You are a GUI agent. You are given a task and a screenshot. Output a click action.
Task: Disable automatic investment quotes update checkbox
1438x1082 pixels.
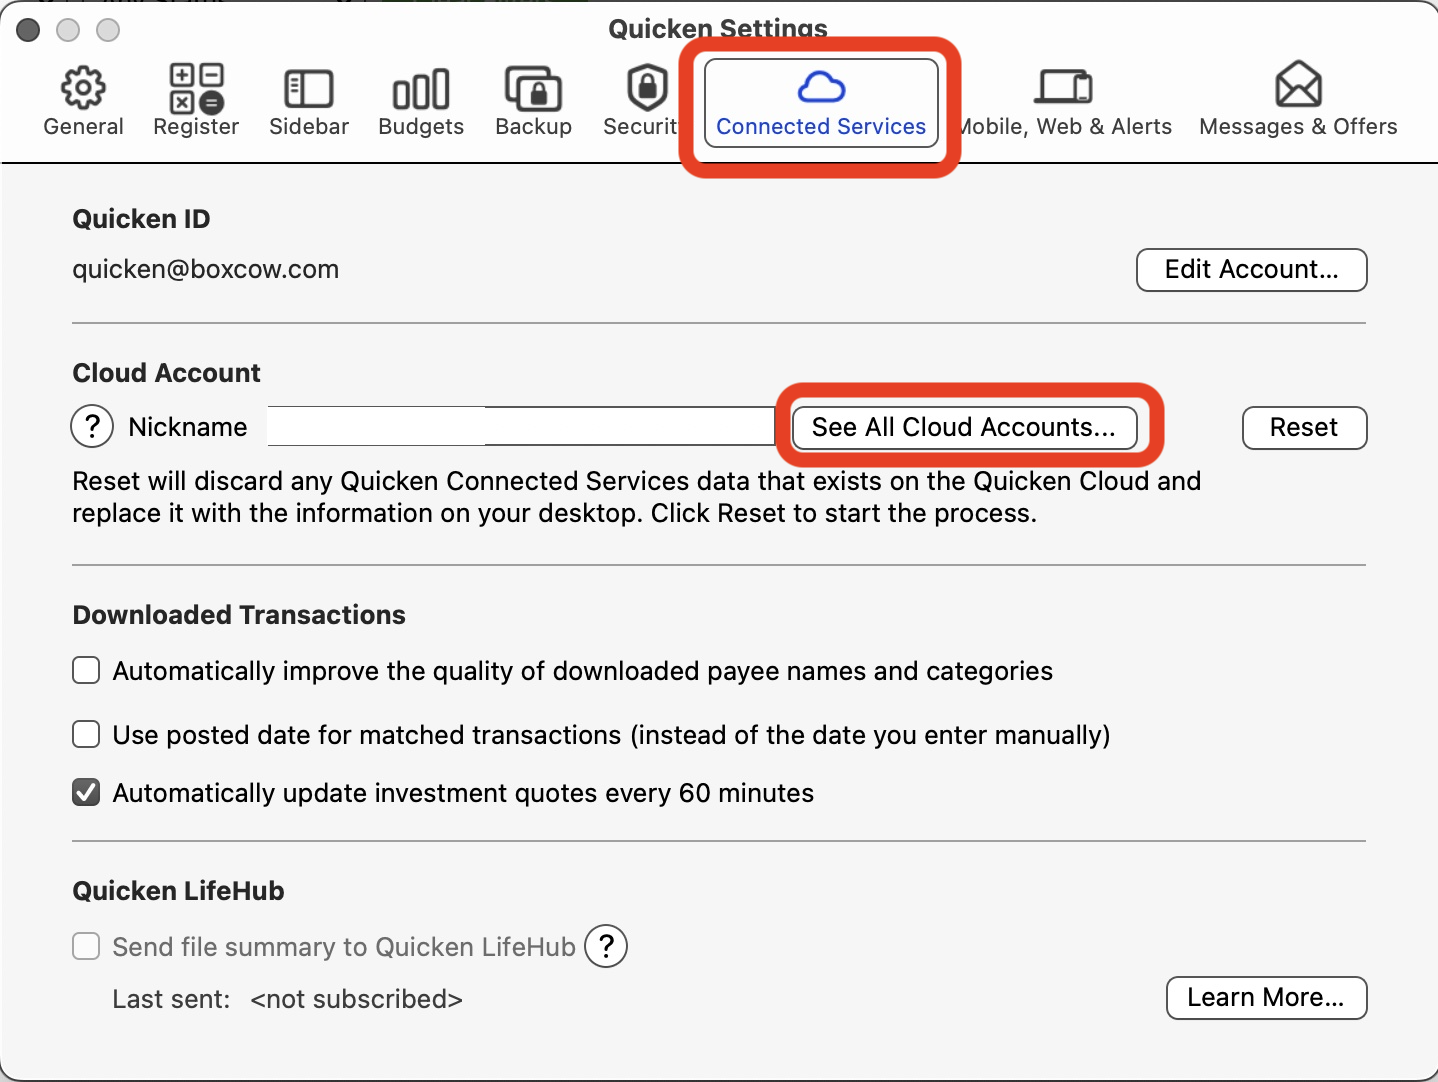pyautogui.click(x=86, y=792)
